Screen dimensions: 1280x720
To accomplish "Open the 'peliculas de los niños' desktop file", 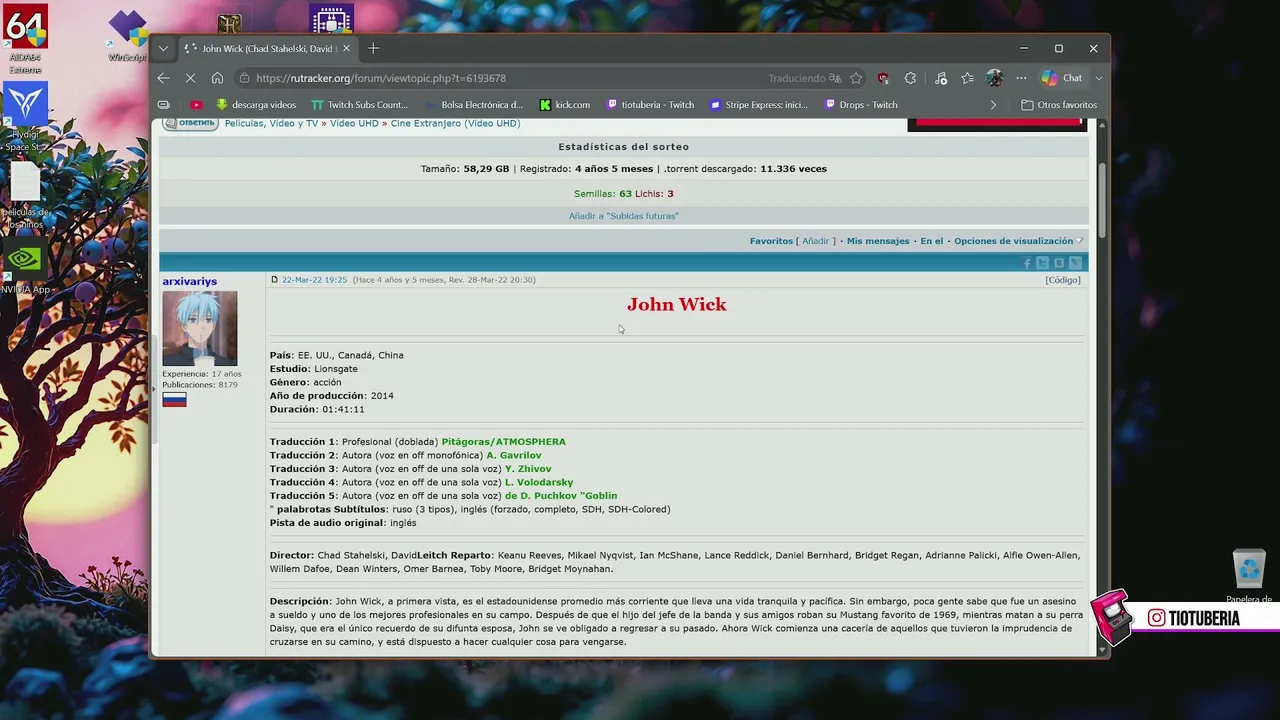I will point(25,196).
